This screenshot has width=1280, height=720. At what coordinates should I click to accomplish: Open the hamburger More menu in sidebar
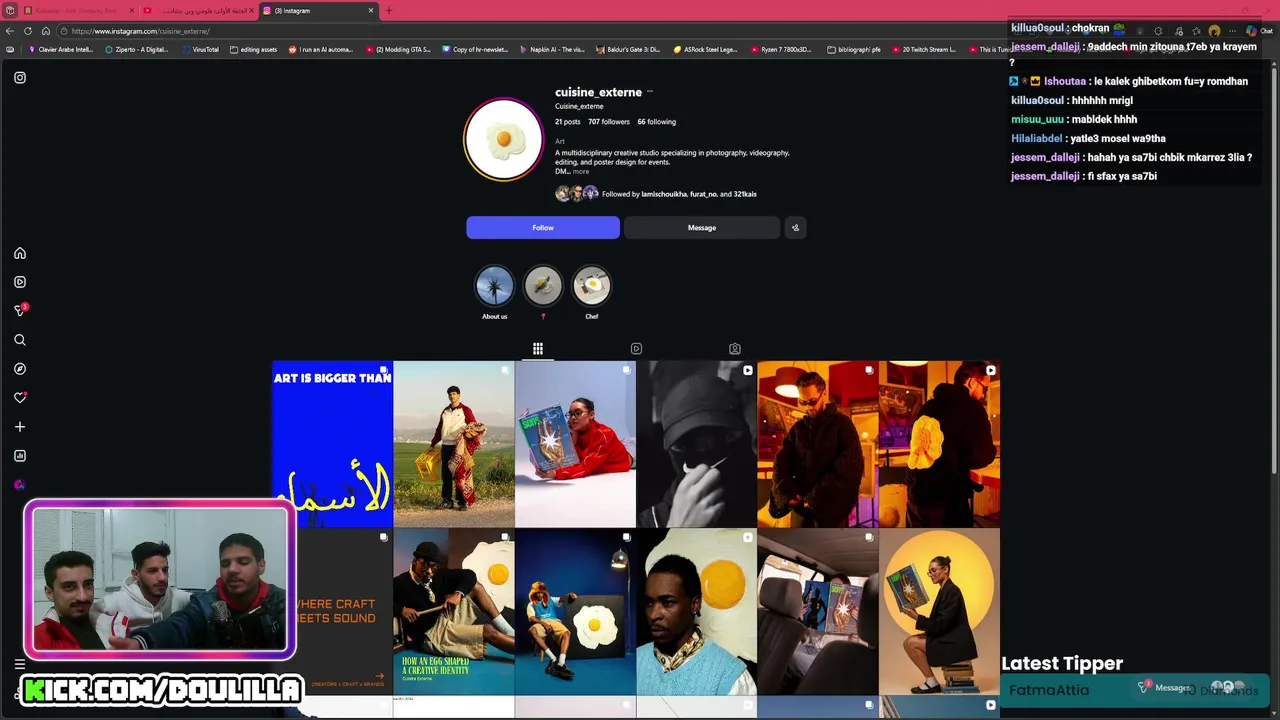coord(19,664)
